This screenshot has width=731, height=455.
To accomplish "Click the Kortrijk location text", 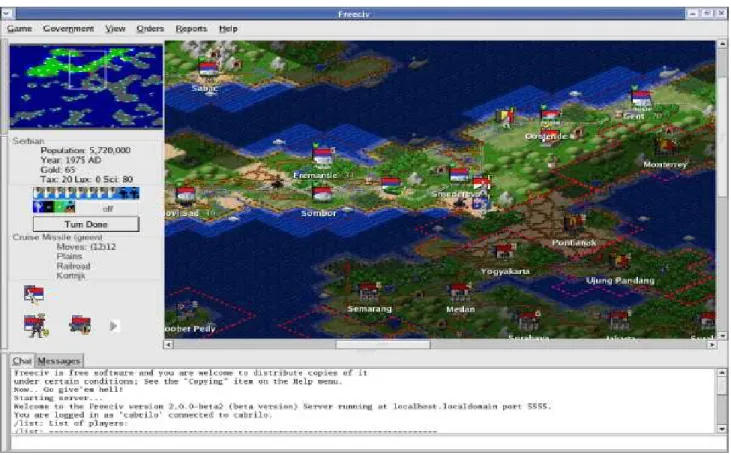I will coord(71,276).
